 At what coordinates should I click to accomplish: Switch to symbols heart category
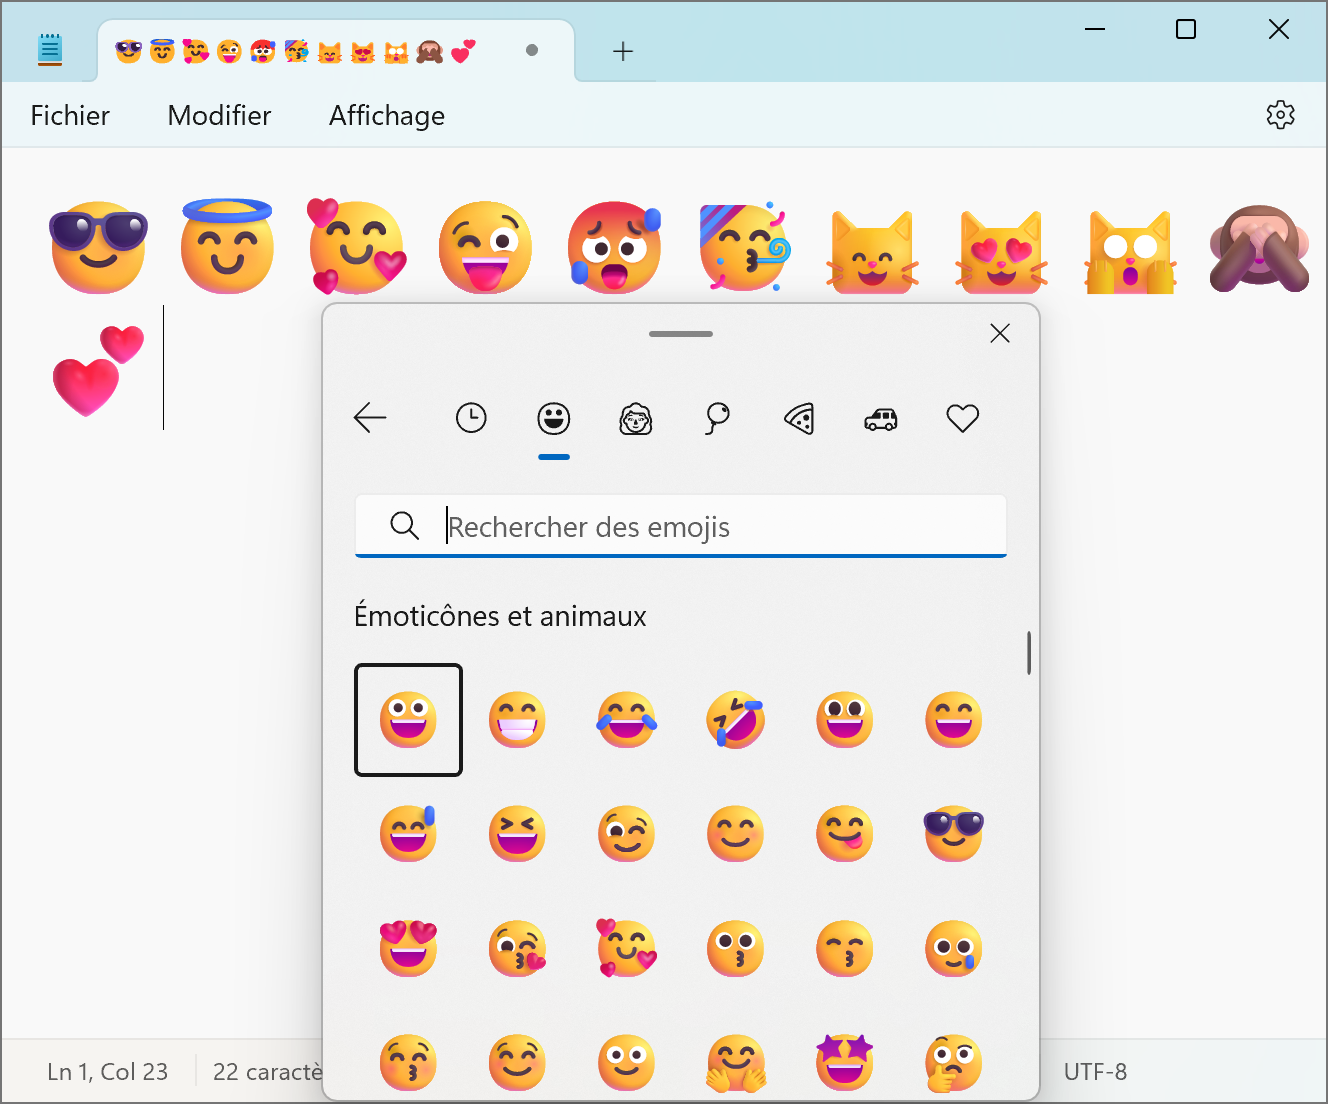pyautogui.click(x=963, y=418)
